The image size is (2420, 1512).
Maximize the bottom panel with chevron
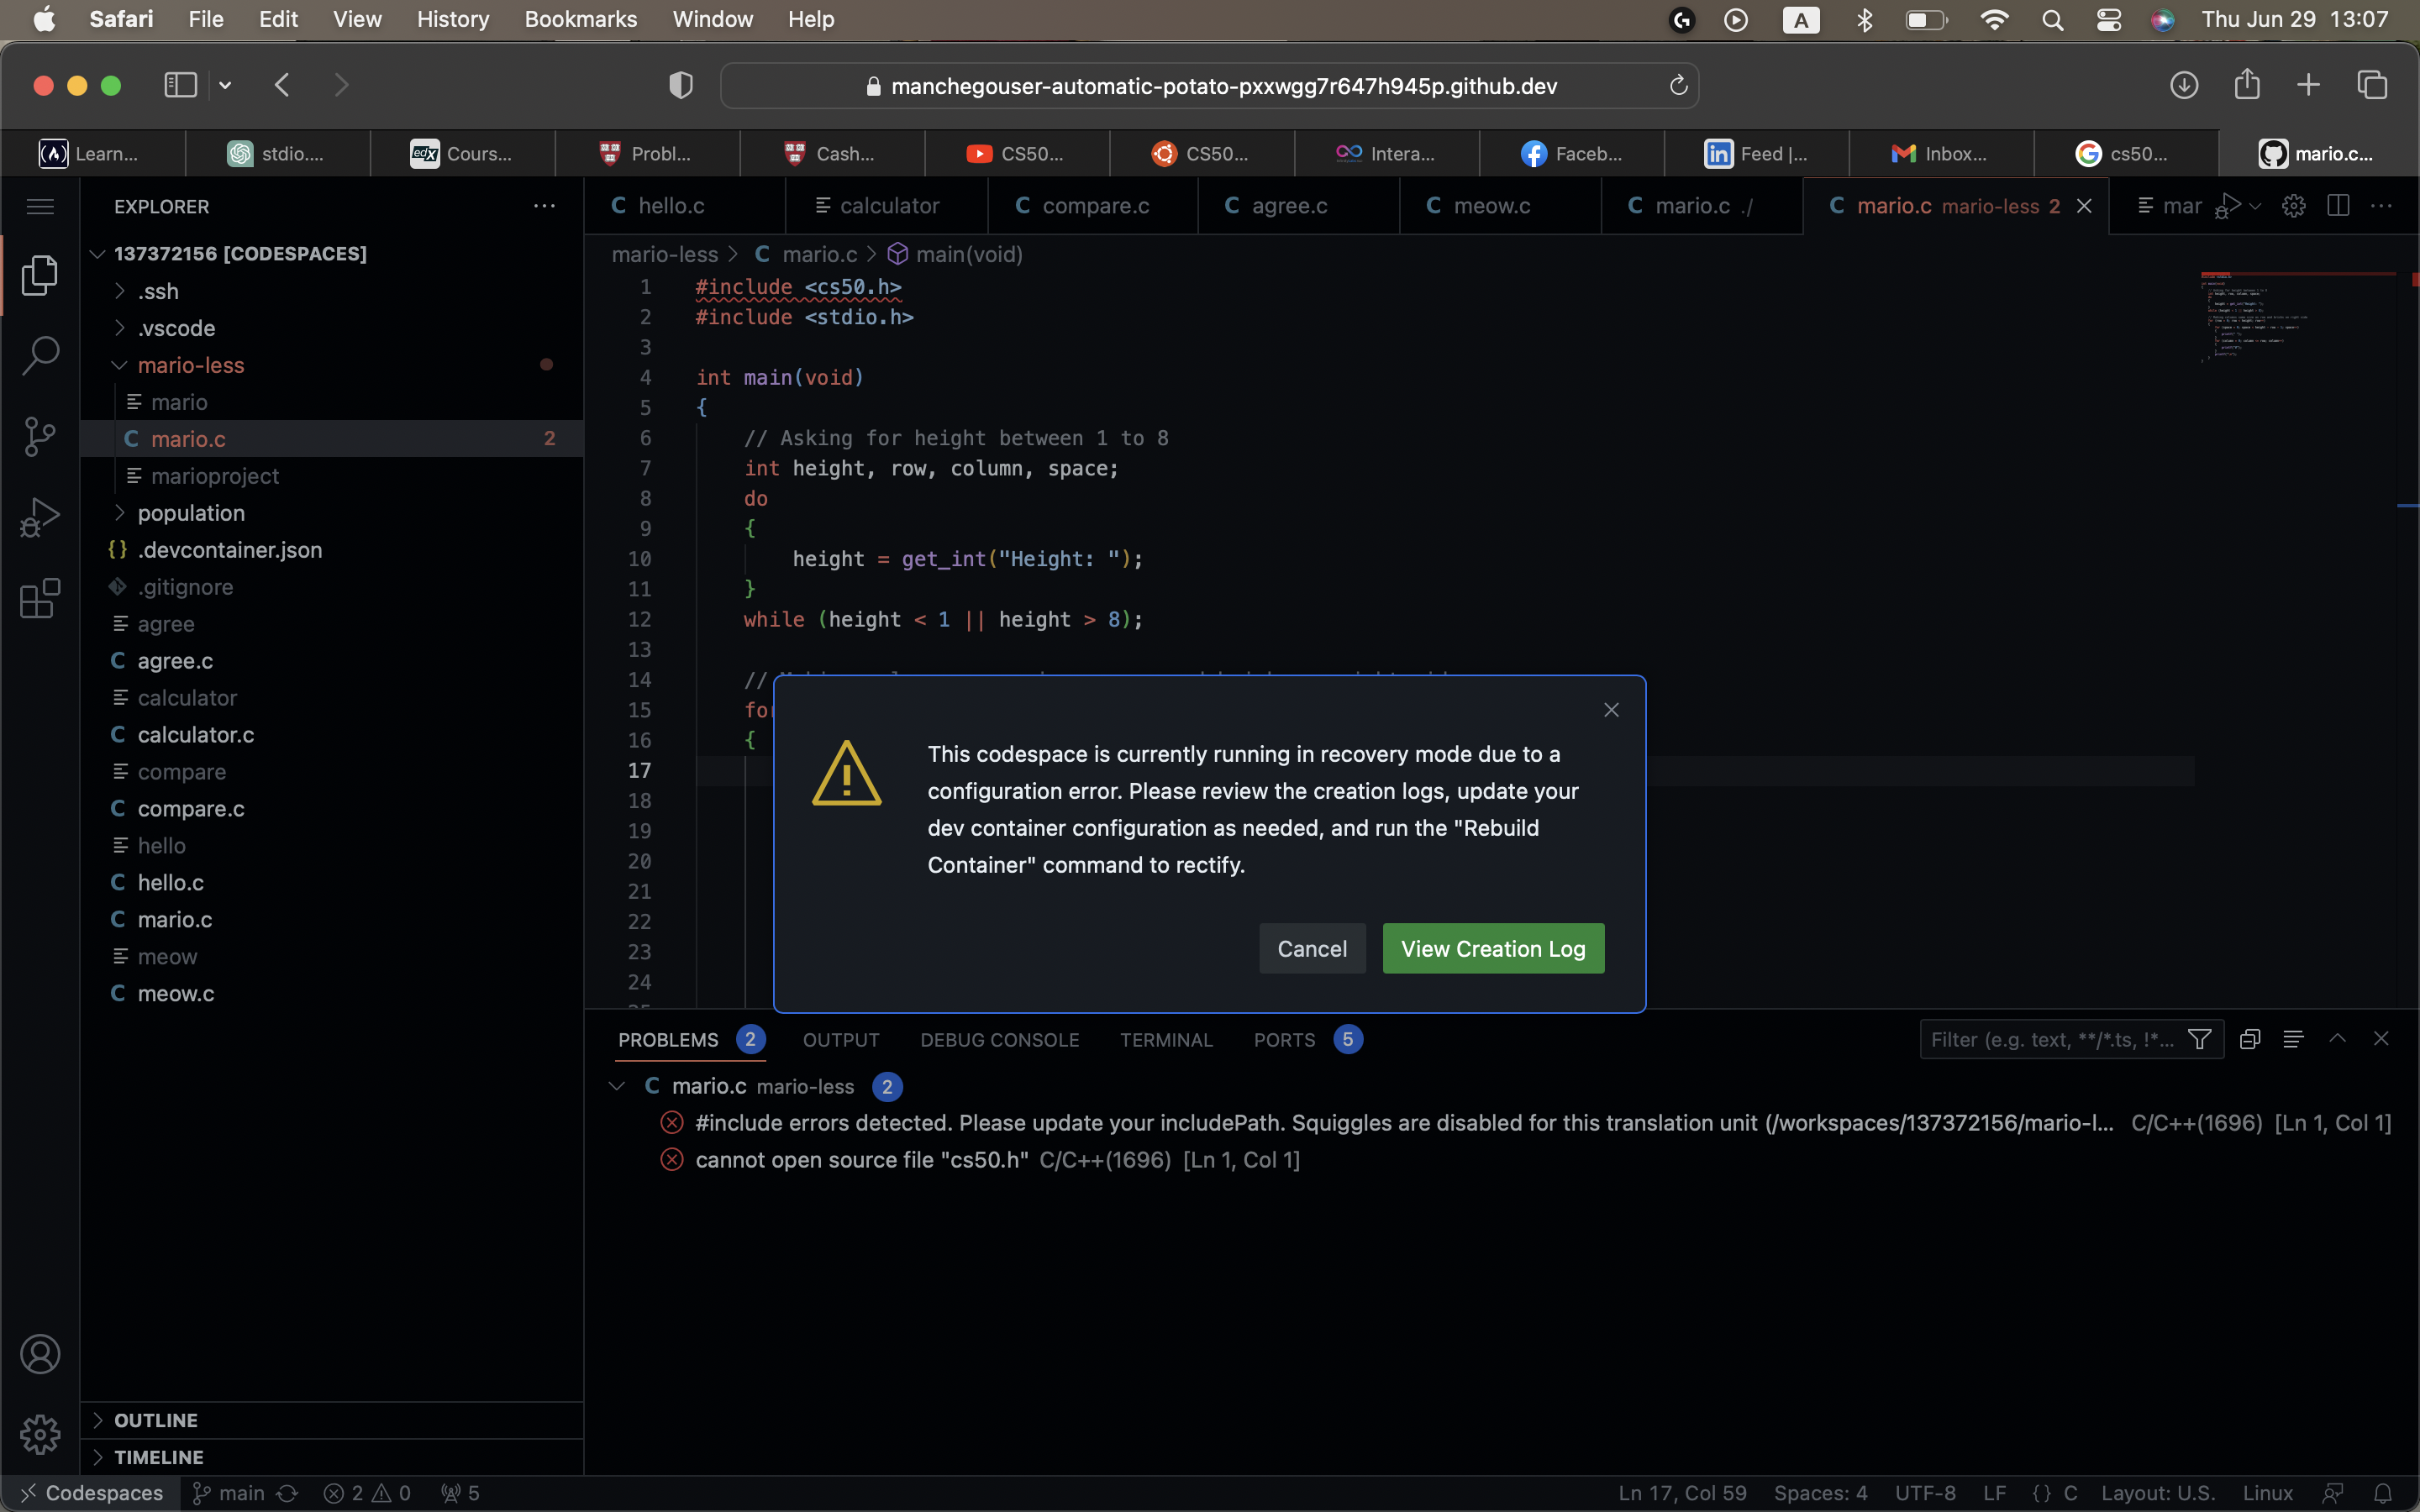(2337, 1039)
